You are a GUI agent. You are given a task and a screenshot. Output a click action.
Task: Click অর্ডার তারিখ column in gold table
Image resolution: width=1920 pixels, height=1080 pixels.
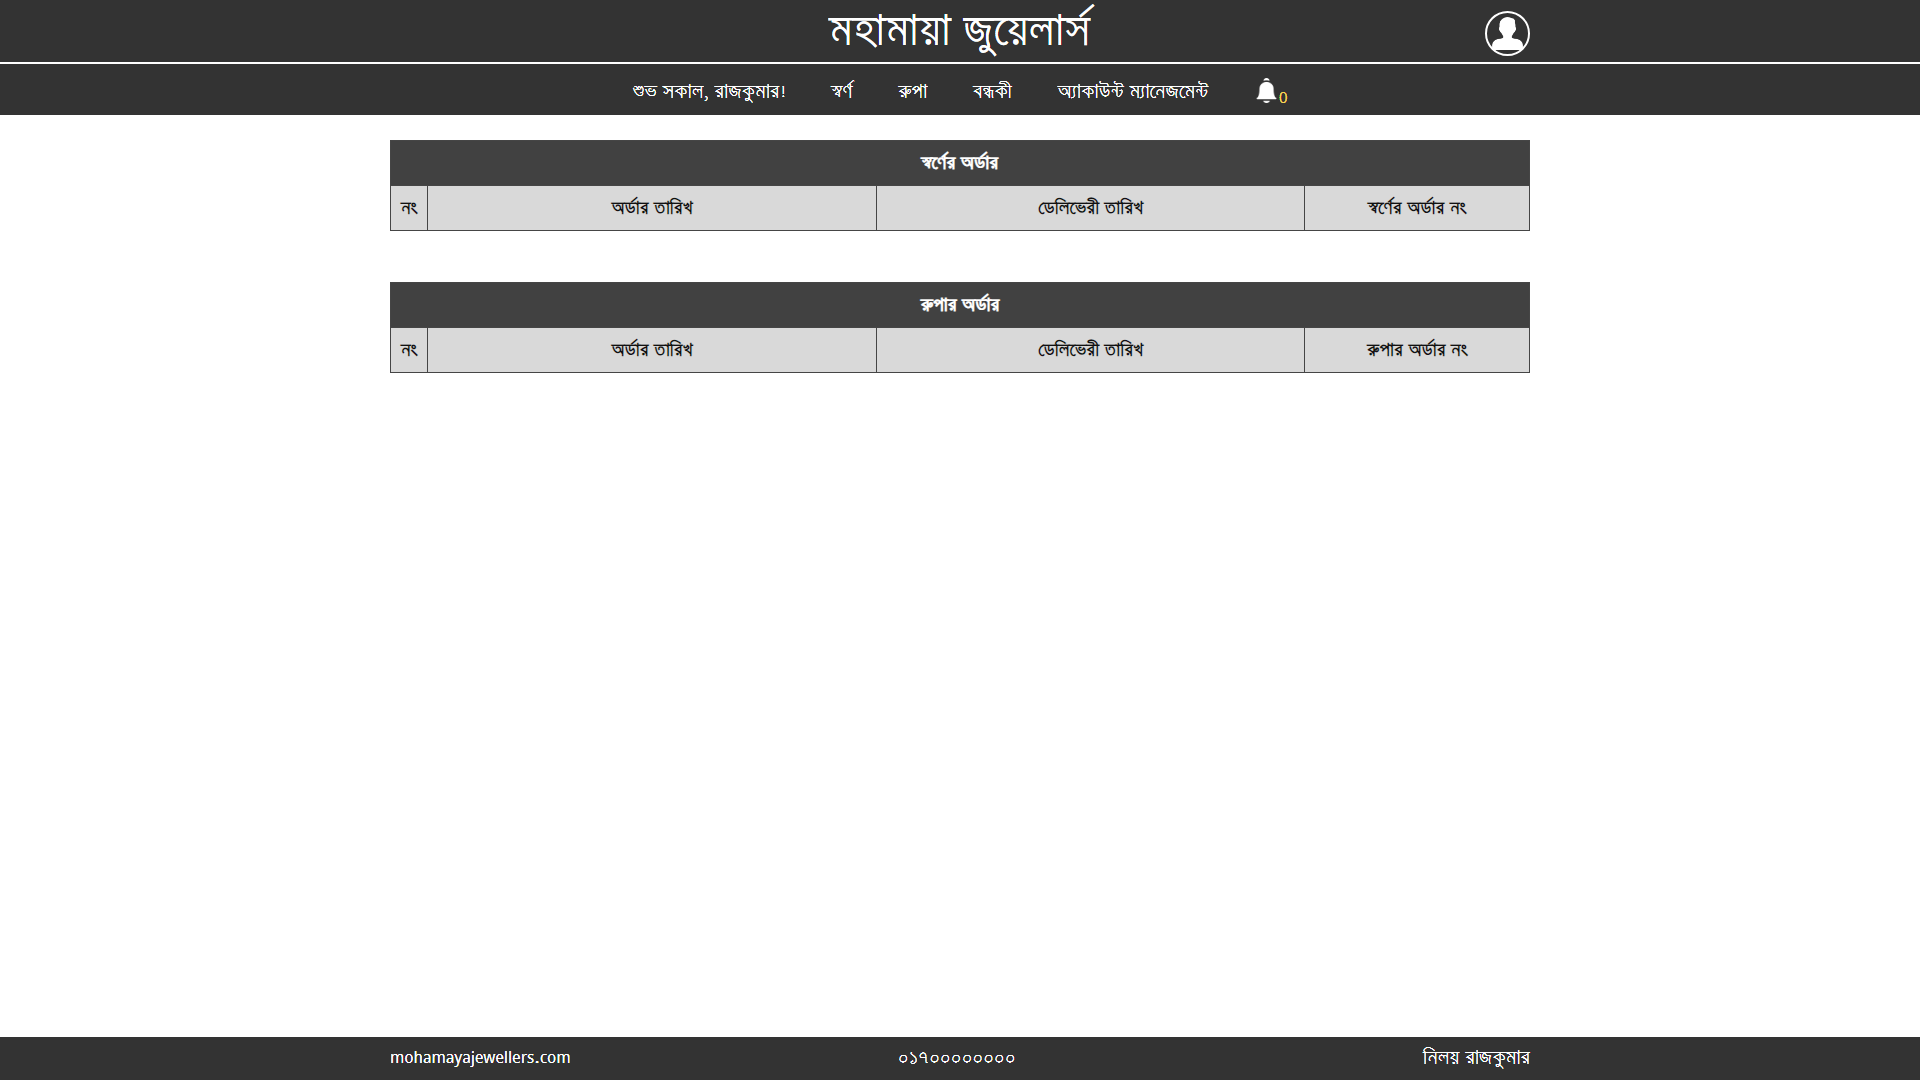click(x=651, y=208)
